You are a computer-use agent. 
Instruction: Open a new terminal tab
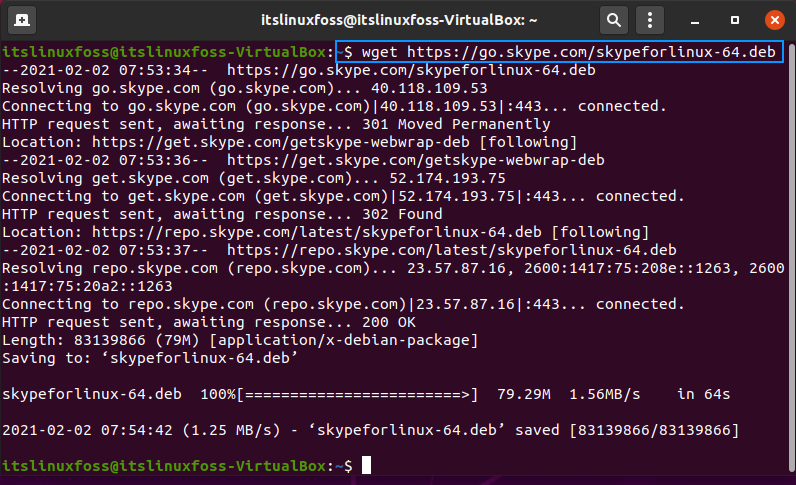tap(22, 20)
